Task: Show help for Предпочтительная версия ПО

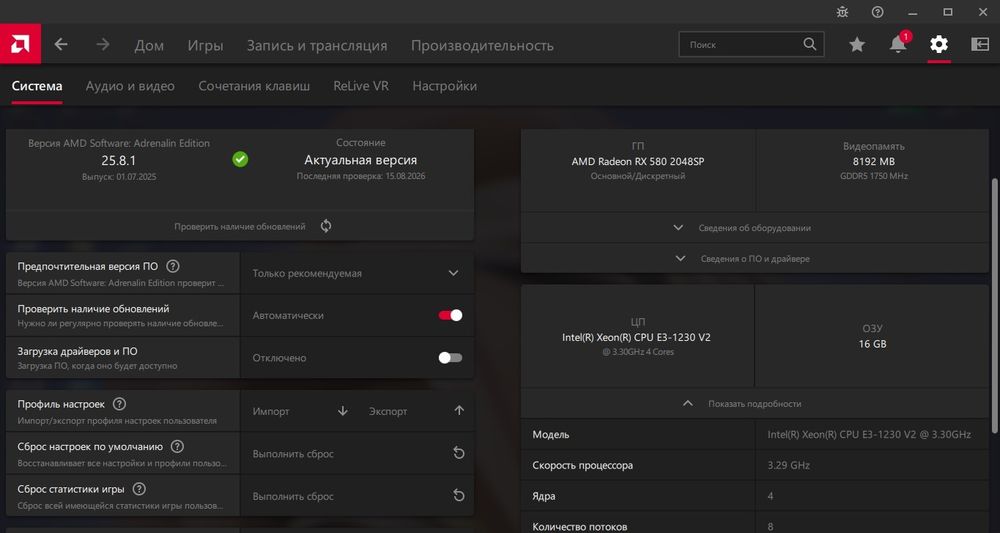Action: [x=172, y=266]
